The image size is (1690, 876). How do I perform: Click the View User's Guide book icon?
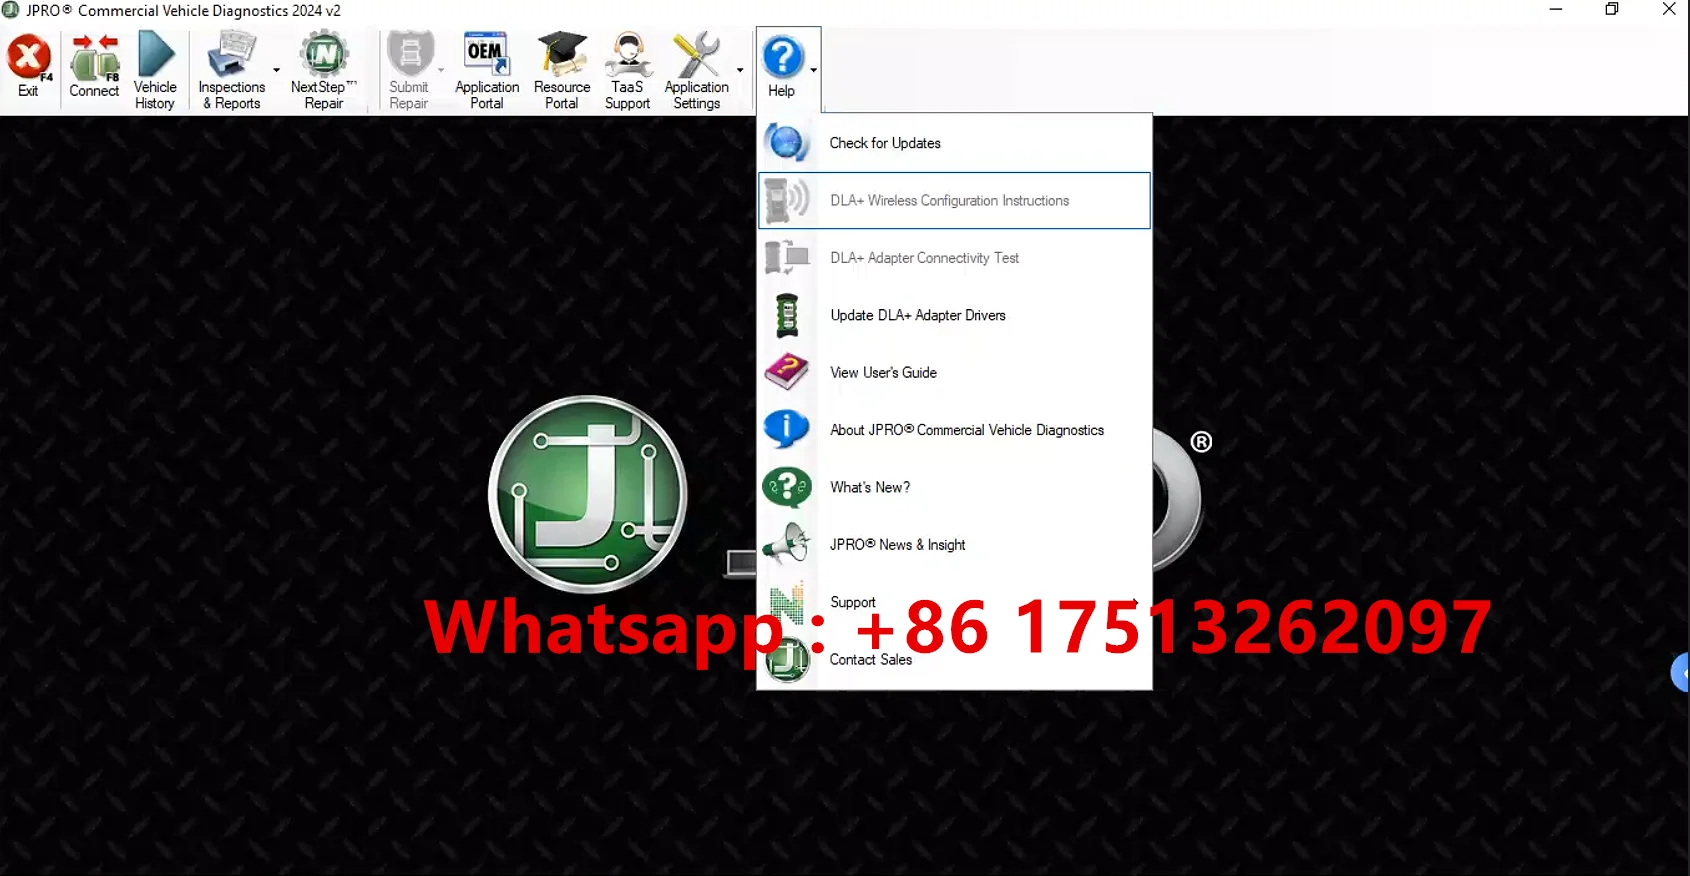(787, 373)
